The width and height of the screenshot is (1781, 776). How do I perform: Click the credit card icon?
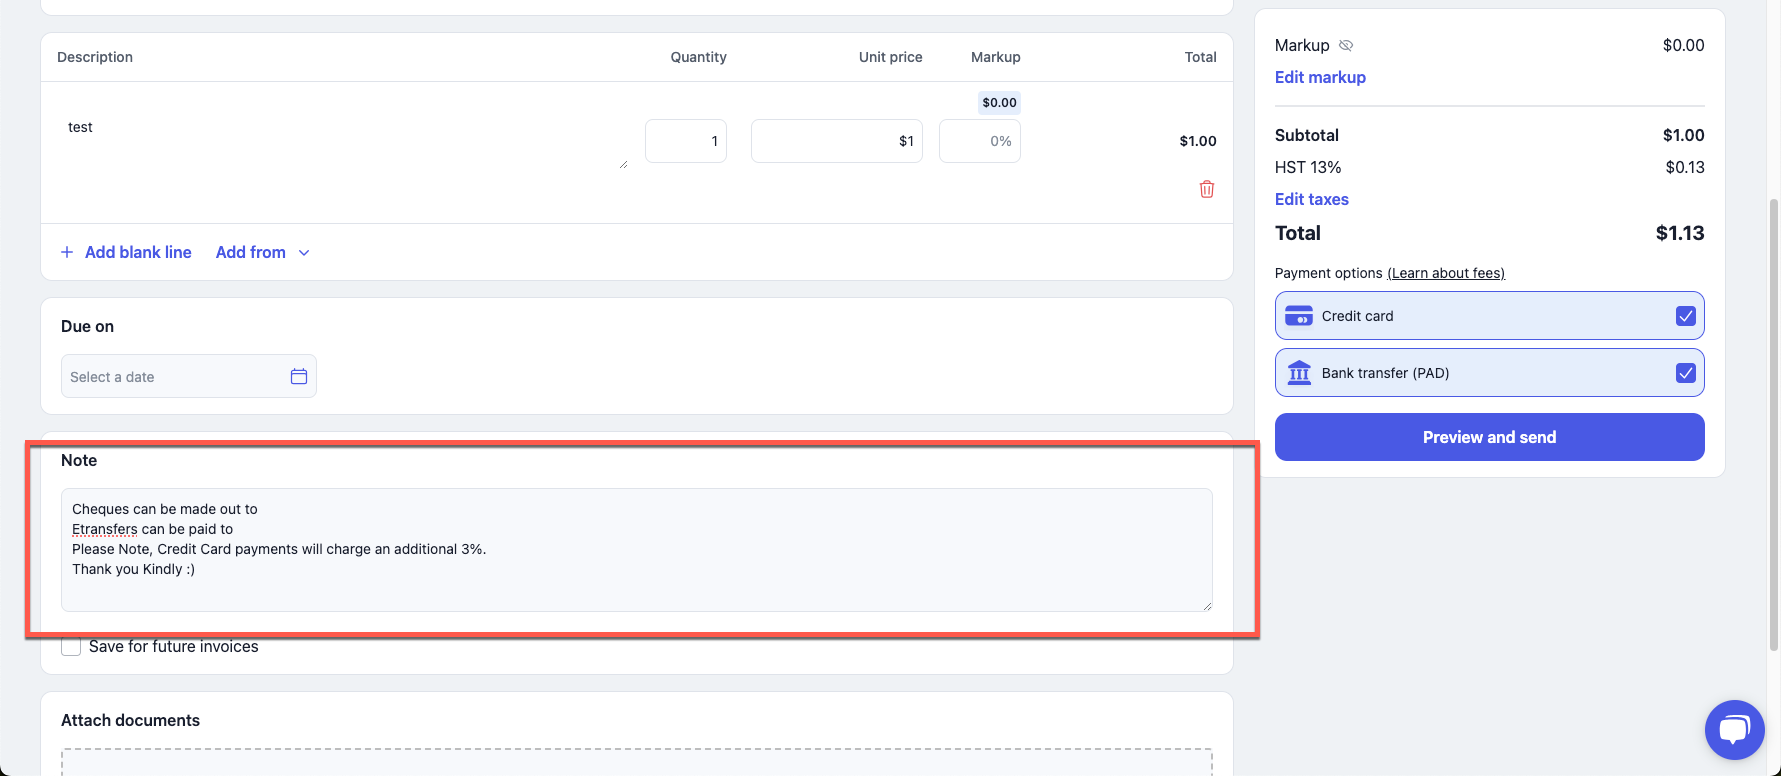[1298, 316]
